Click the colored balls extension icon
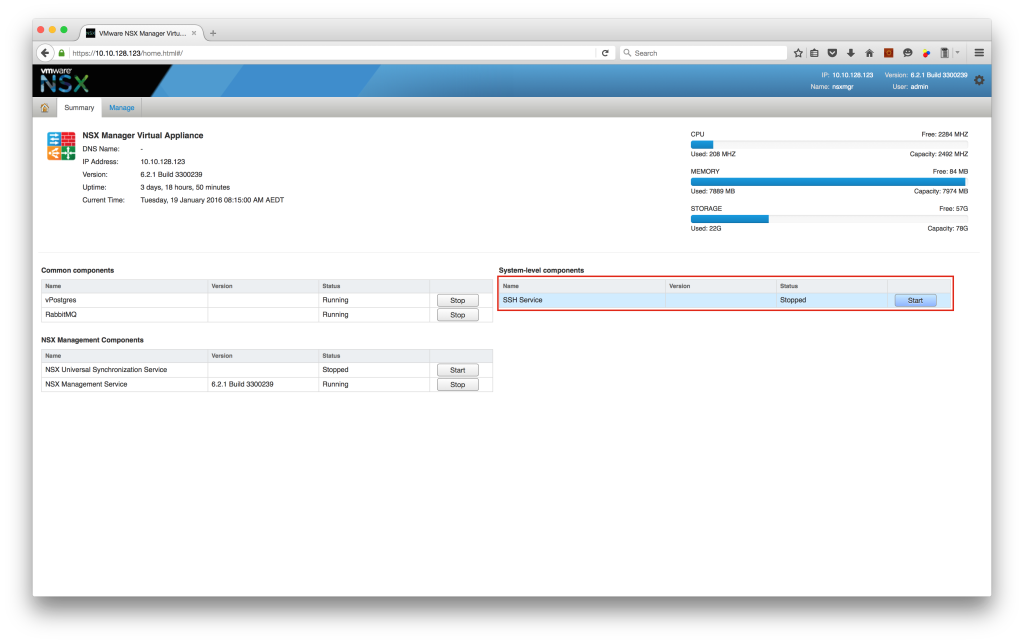The image size is (1024, 643). point(926,53)
